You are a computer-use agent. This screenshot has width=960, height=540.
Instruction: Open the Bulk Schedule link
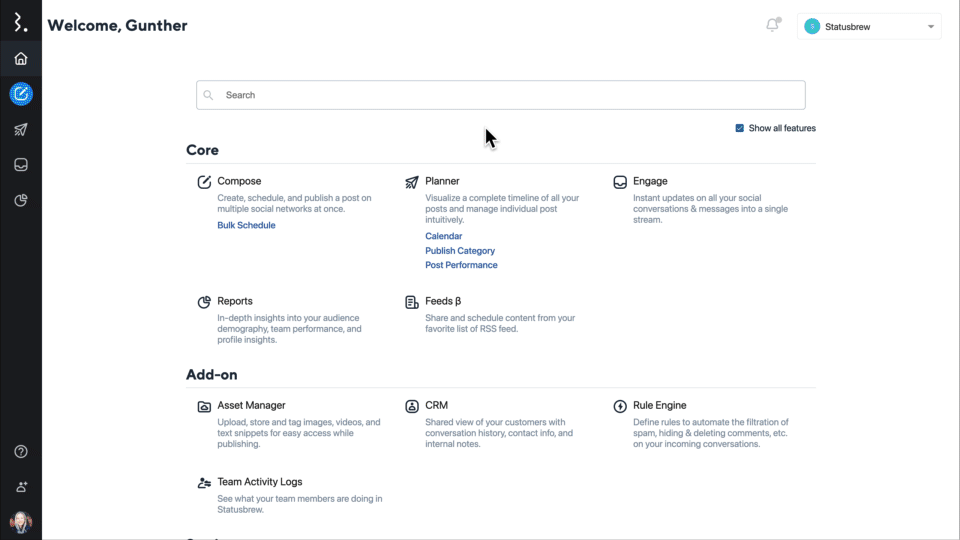[246, 225]
